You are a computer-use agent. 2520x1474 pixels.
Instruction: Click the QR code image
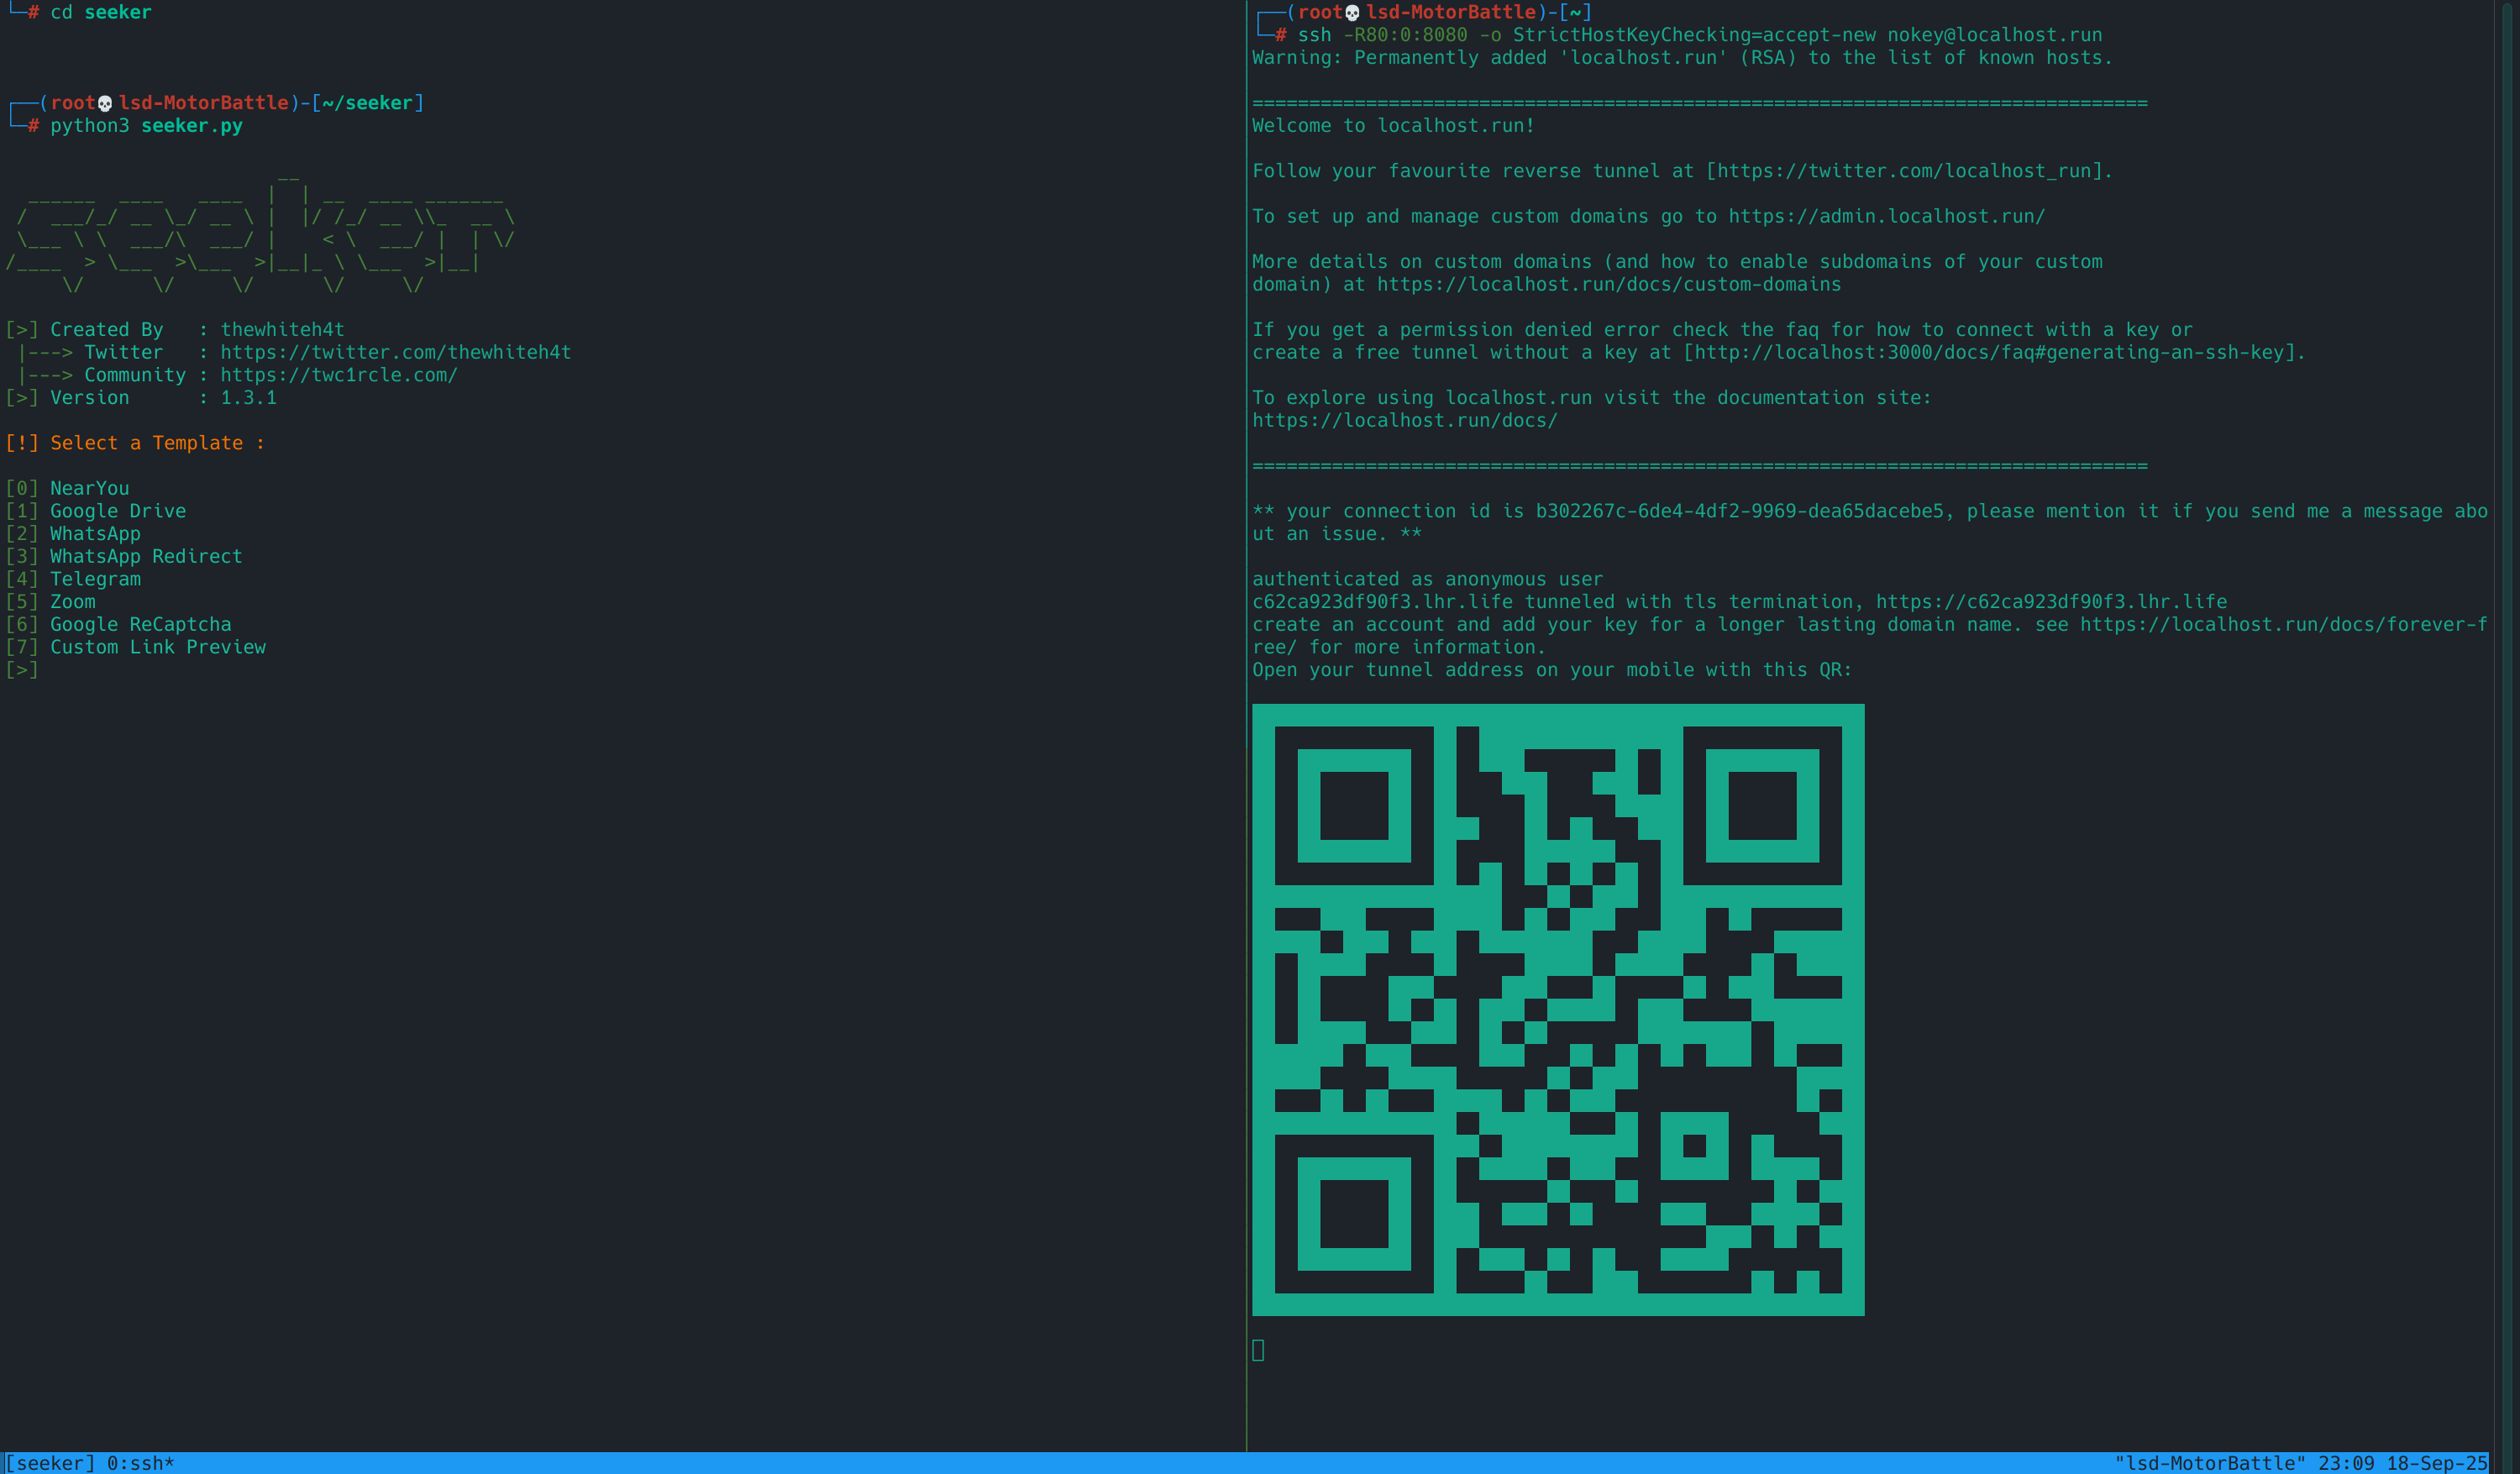1557,1009
